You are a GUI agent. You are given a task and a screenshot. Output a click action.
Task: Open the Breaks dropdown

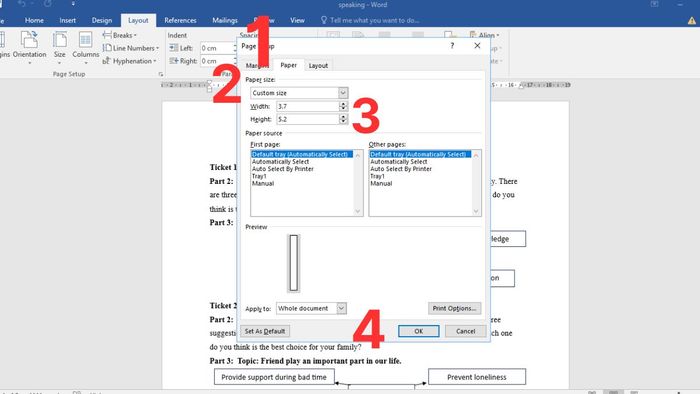pos(120,35)
